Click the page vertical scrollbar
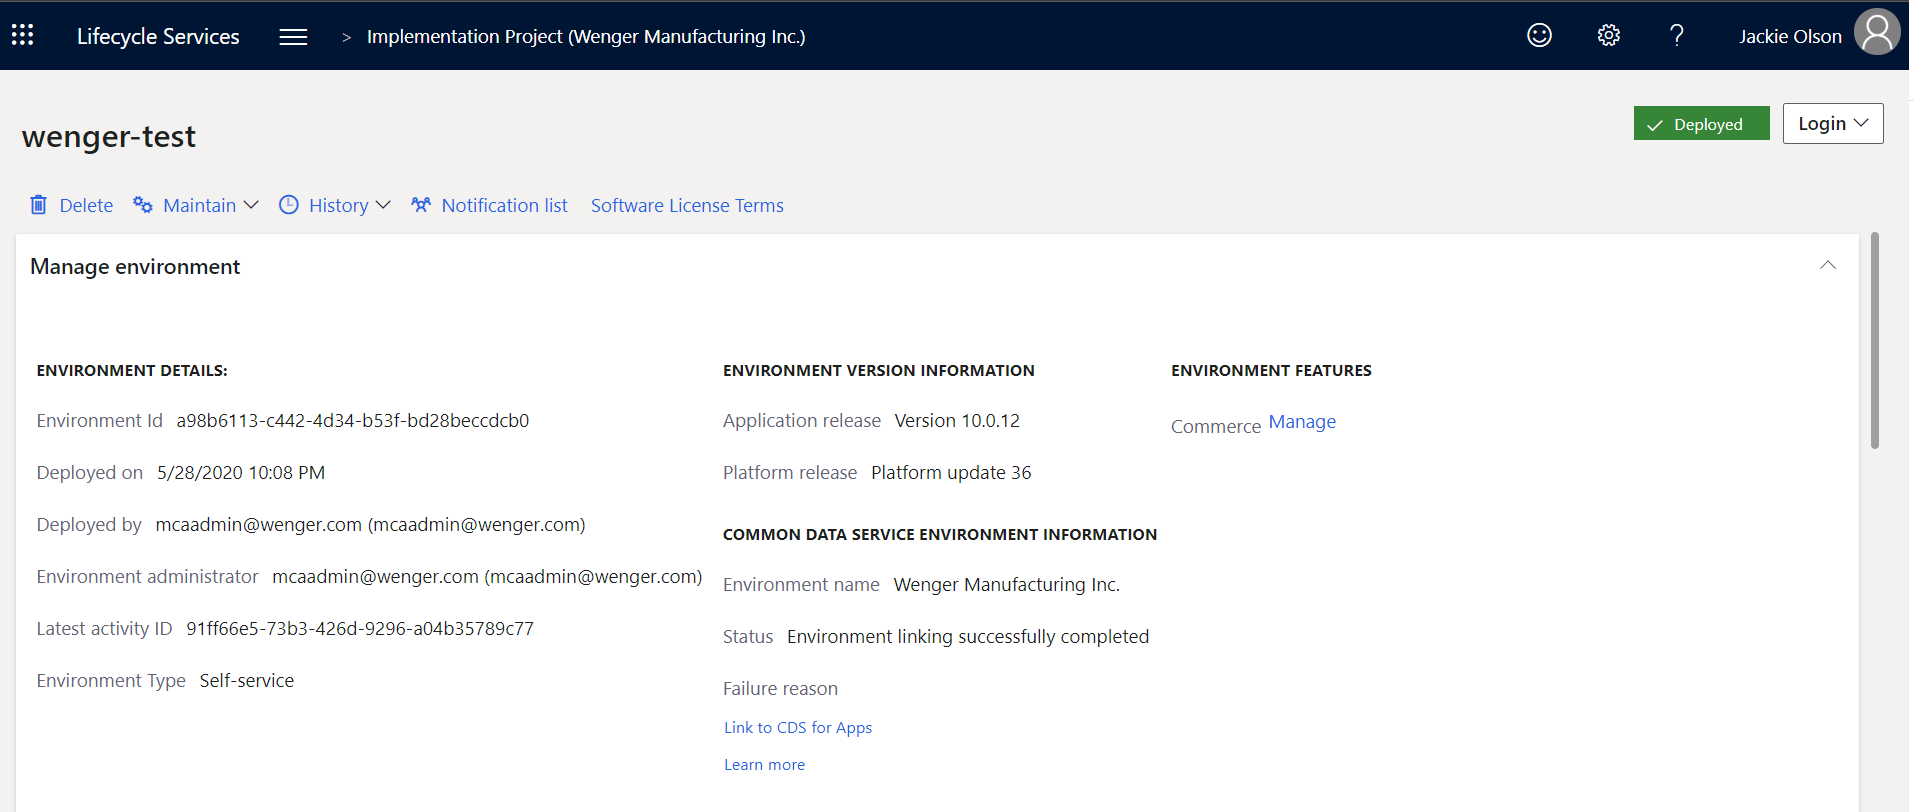 click(1875, 340)
